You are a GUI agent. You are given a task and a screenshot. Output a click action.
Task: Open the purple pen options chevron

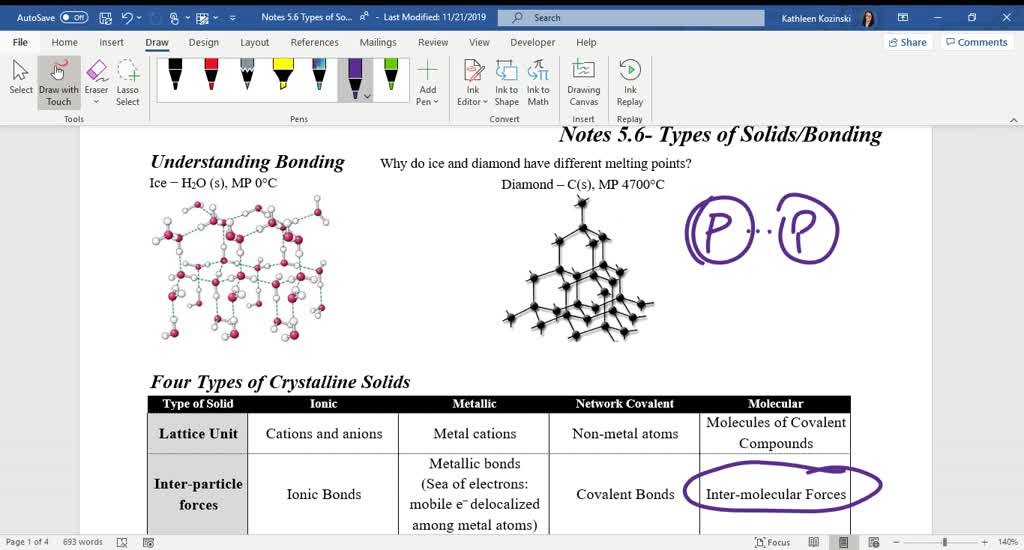coord(368,96)
